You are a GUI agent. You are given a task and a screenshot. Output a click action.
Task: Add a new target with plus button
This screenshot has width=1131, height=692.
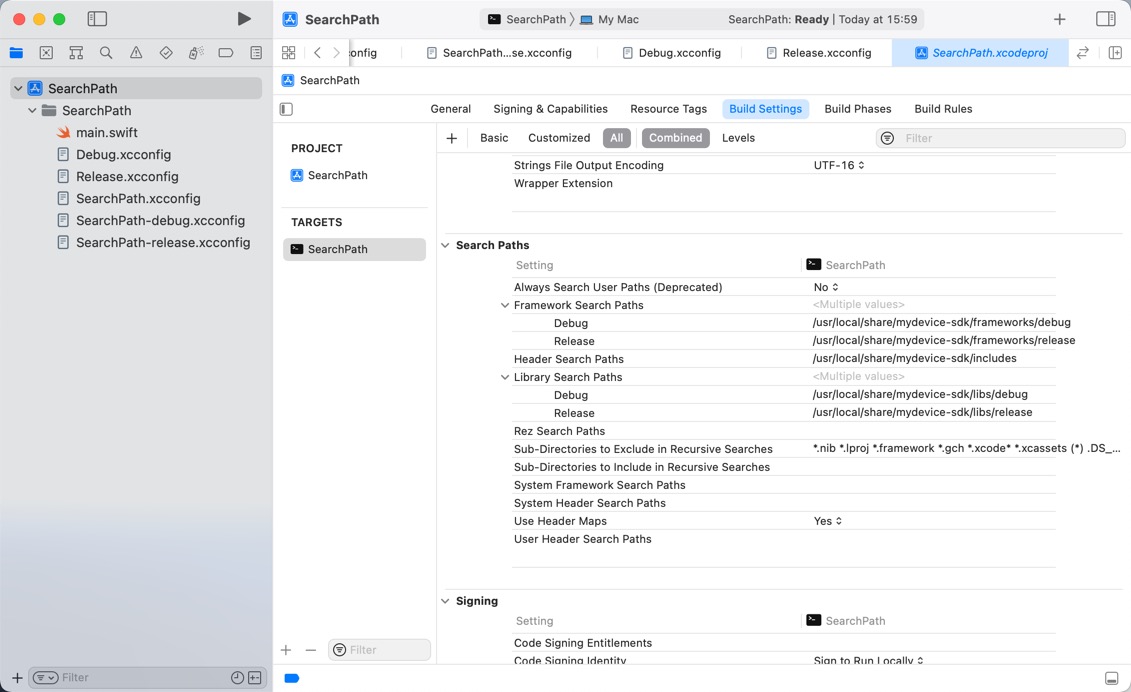pyautogui.click(x=286, y=650)
